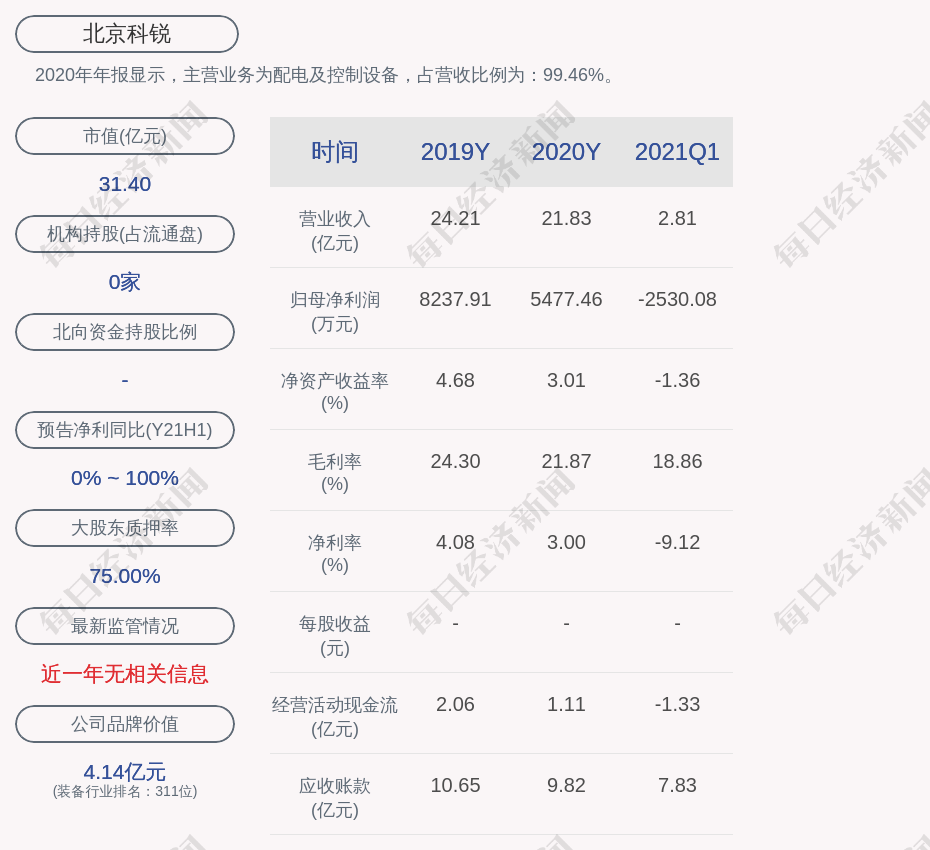Click gross margin value 24.30
Viewport: 930px width, 850px height.
coord(455,461)
